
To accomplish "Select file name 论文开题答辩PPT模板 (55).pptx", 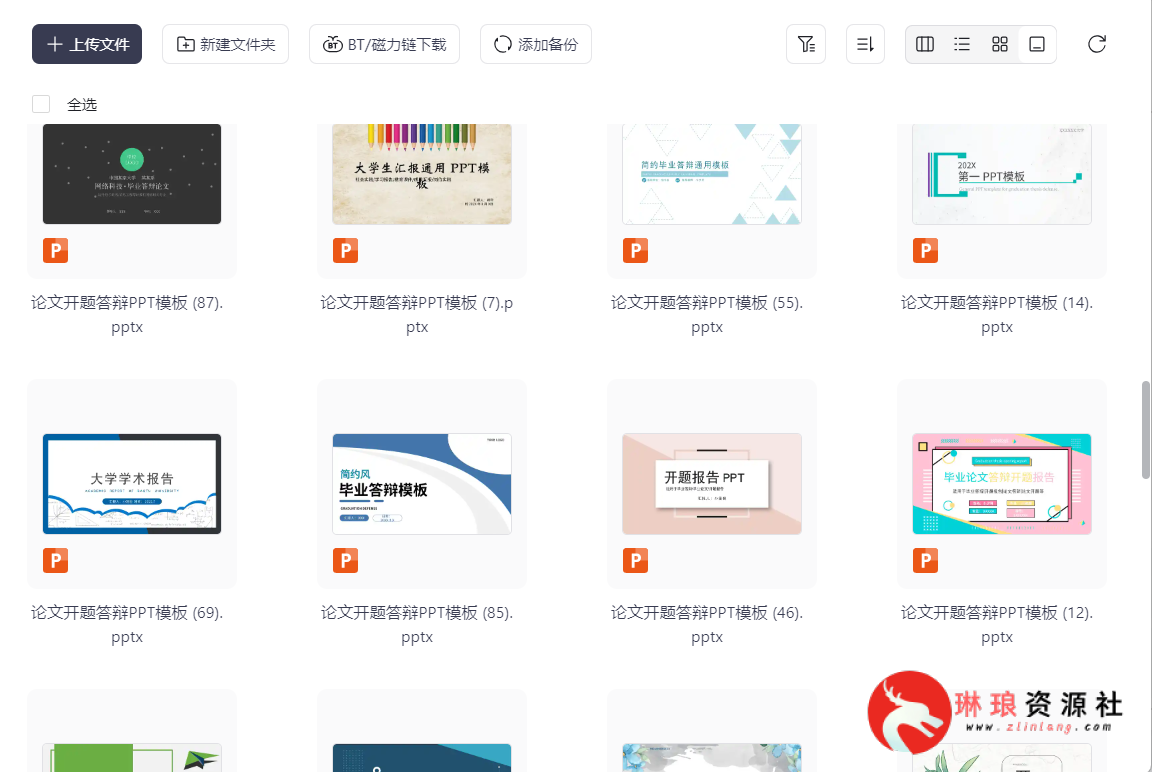I will 707,314.
